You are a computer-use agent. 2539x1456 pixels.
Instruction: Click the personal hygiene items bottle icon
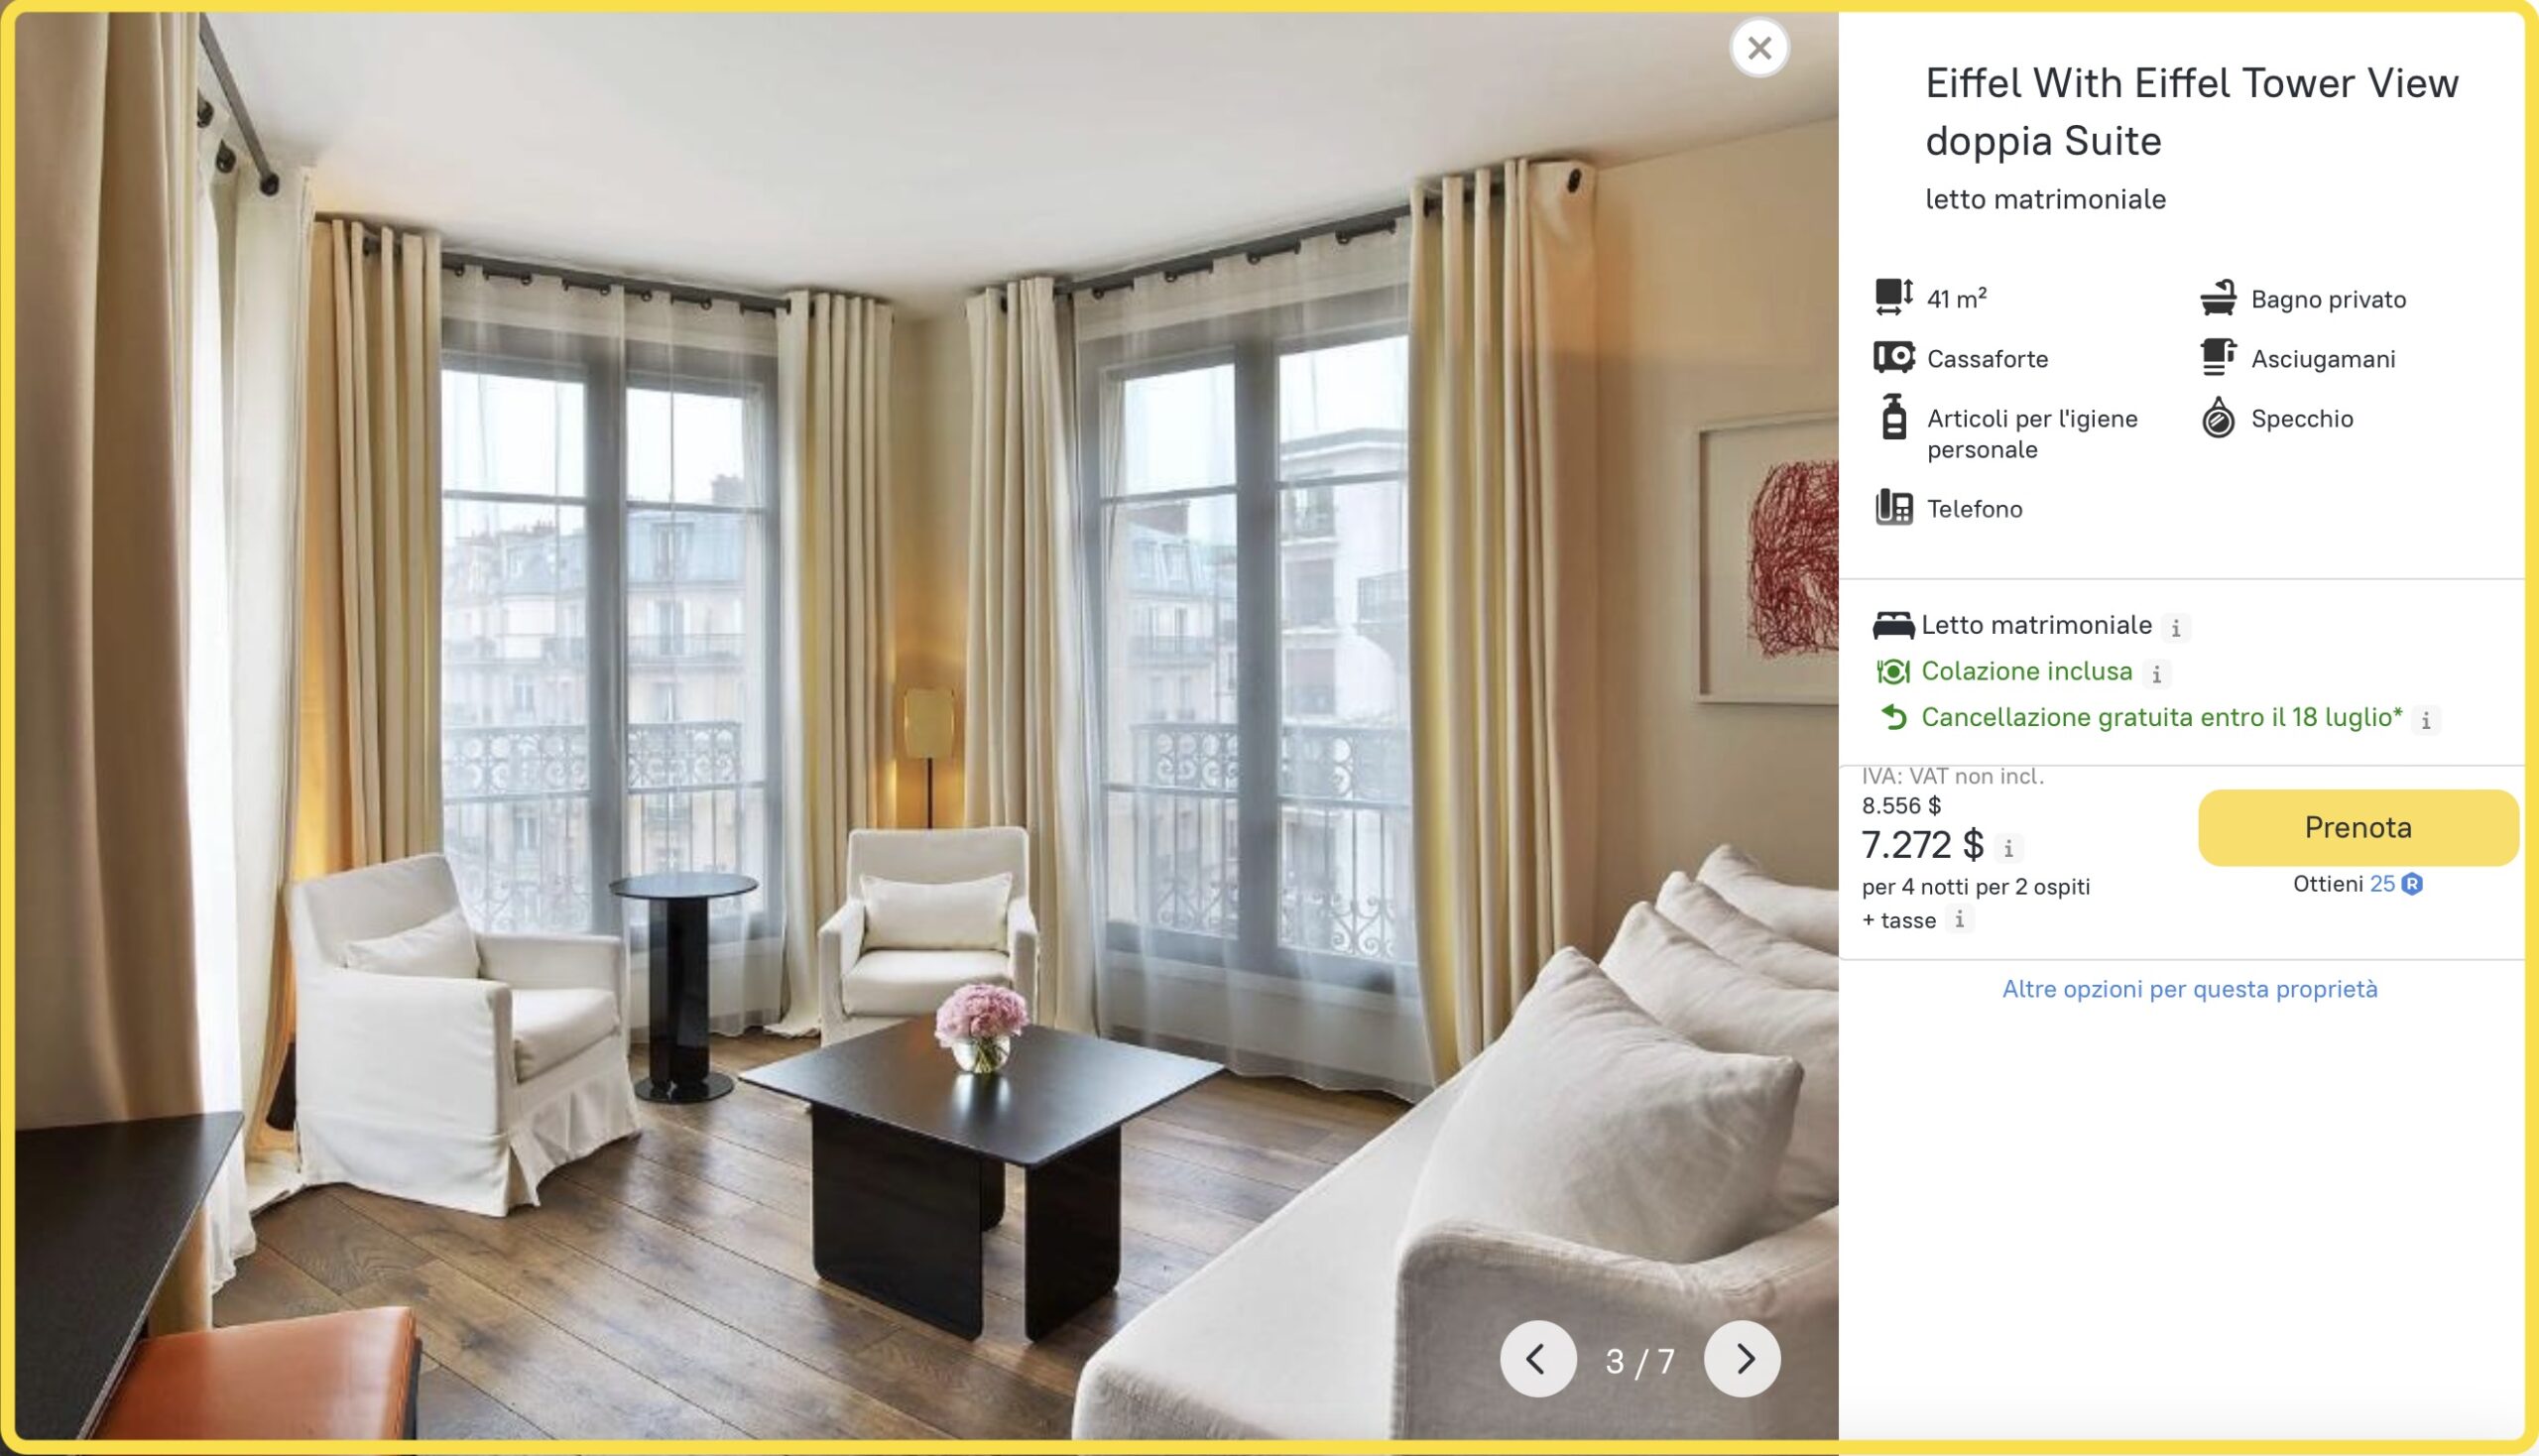[1893, 417]
